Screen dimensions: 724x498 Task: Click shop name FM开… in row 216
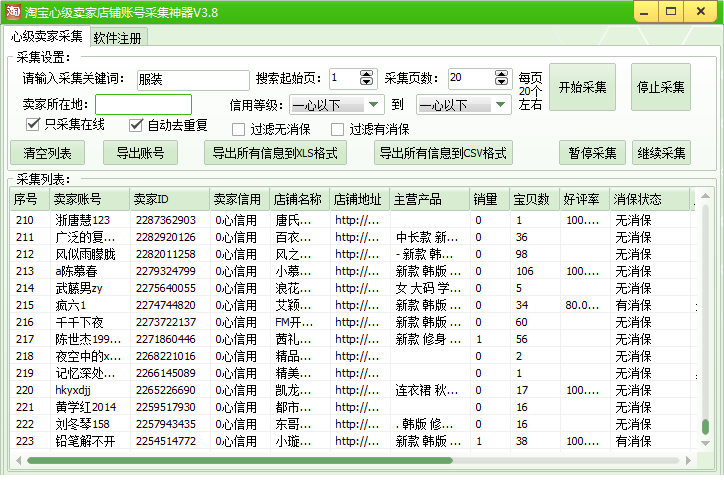point(294,322)
